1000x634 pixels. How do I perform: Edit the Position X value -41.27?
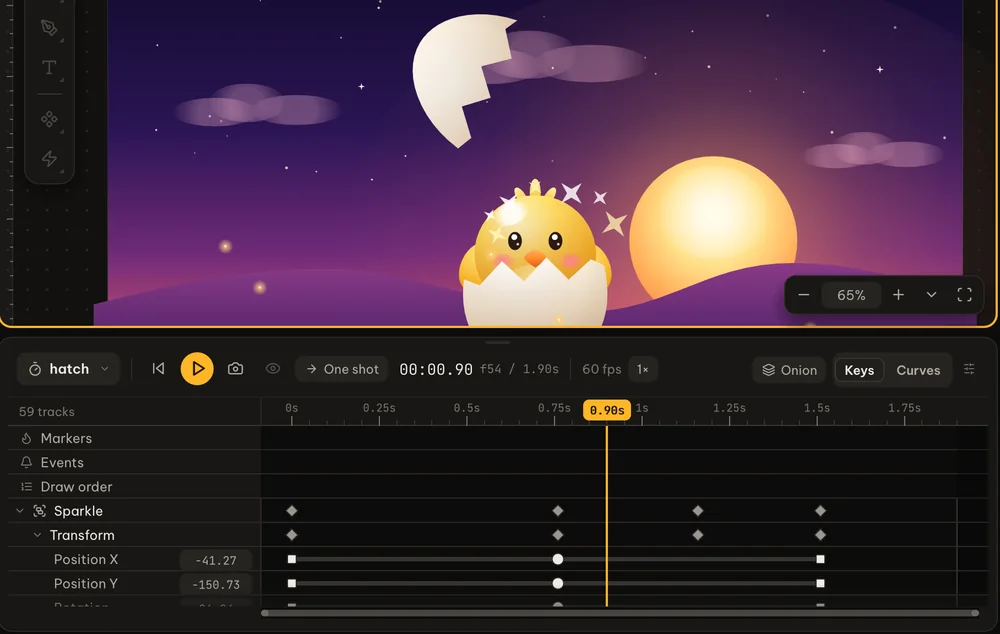pyautogui.click(x=216, y=560)
